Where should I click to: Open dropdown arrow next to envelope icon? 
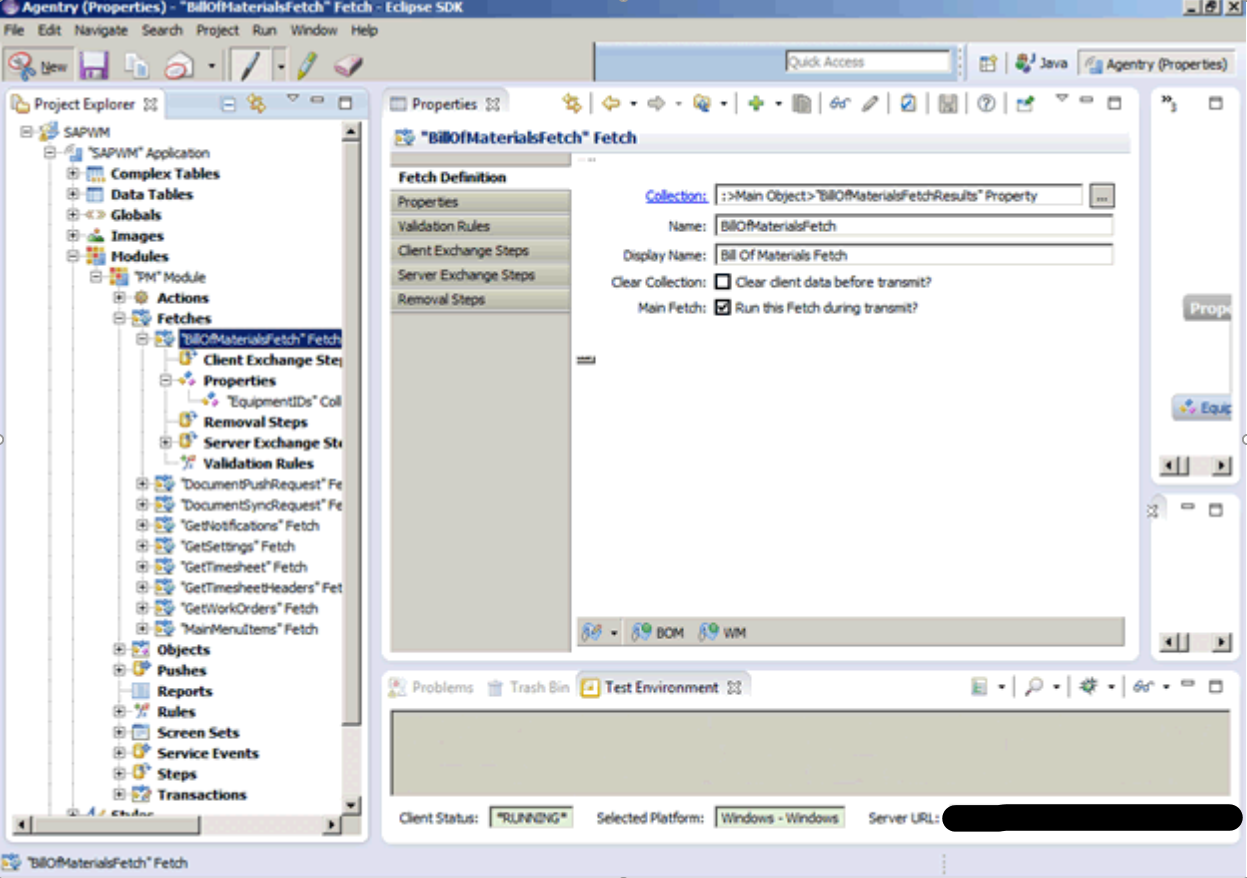(x=211, y=67)
